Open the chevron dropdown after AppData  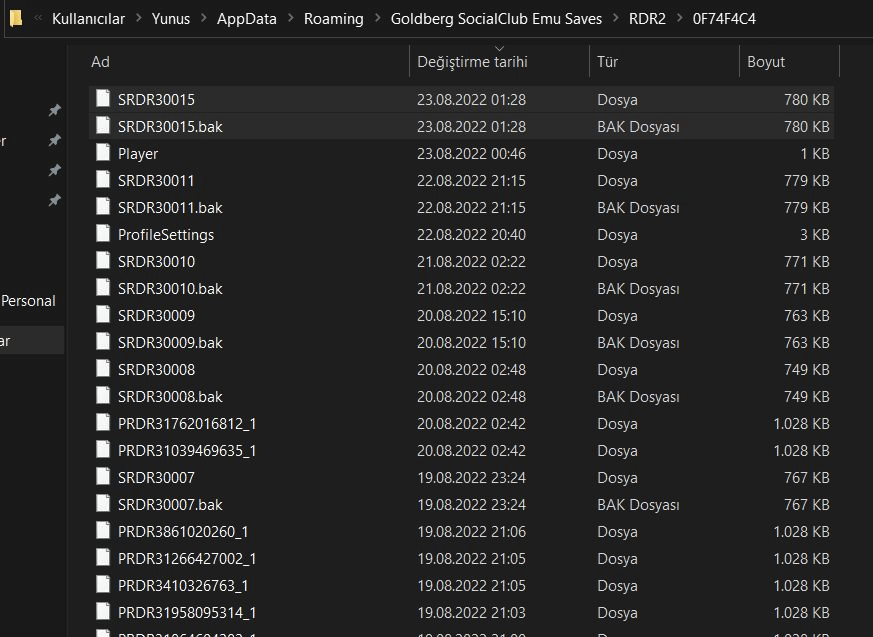pyautogui.click(x=291, y=18)
